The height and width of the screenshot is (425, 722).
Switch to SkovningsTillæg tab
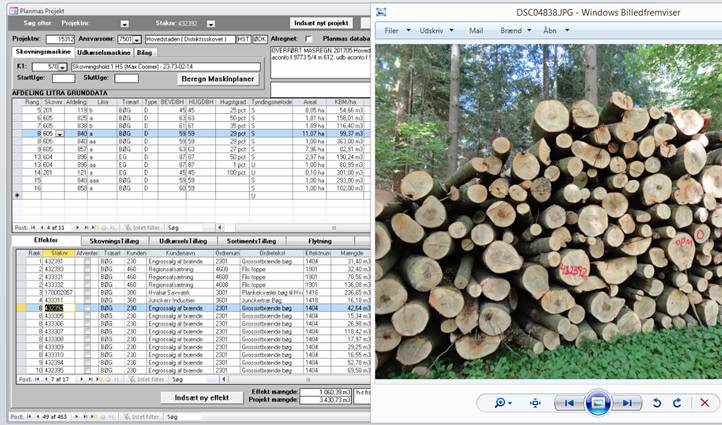click(115, 241)
